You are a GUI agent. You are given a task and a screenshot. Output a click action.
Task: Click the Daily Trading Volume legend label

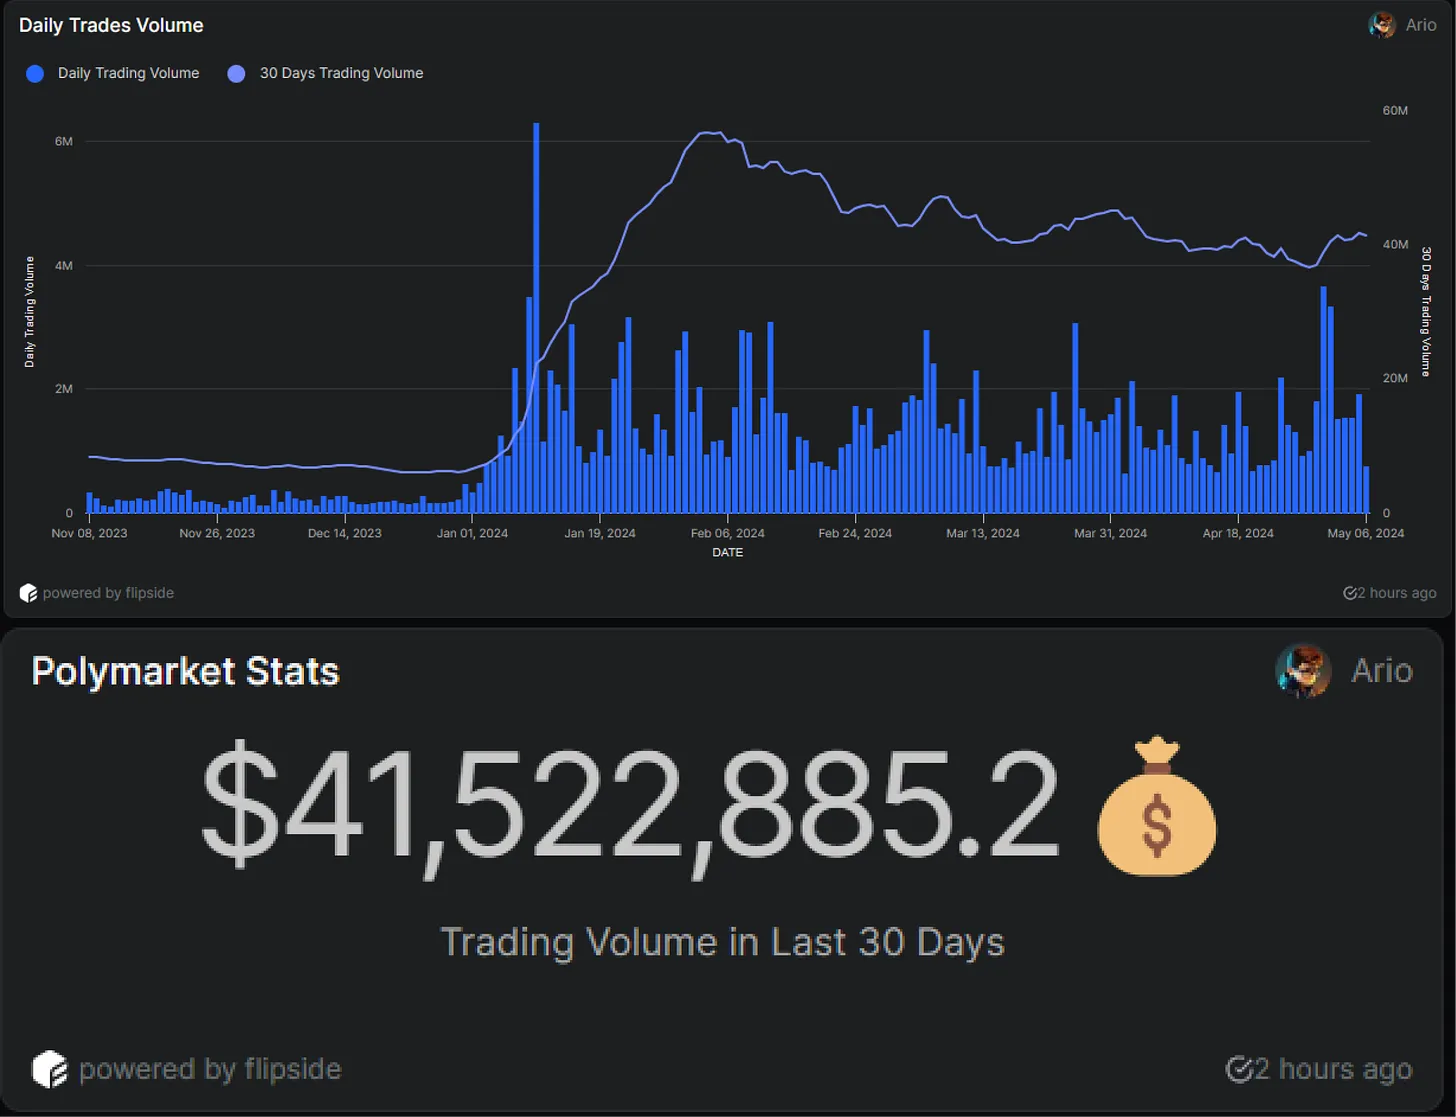[128, 73]
